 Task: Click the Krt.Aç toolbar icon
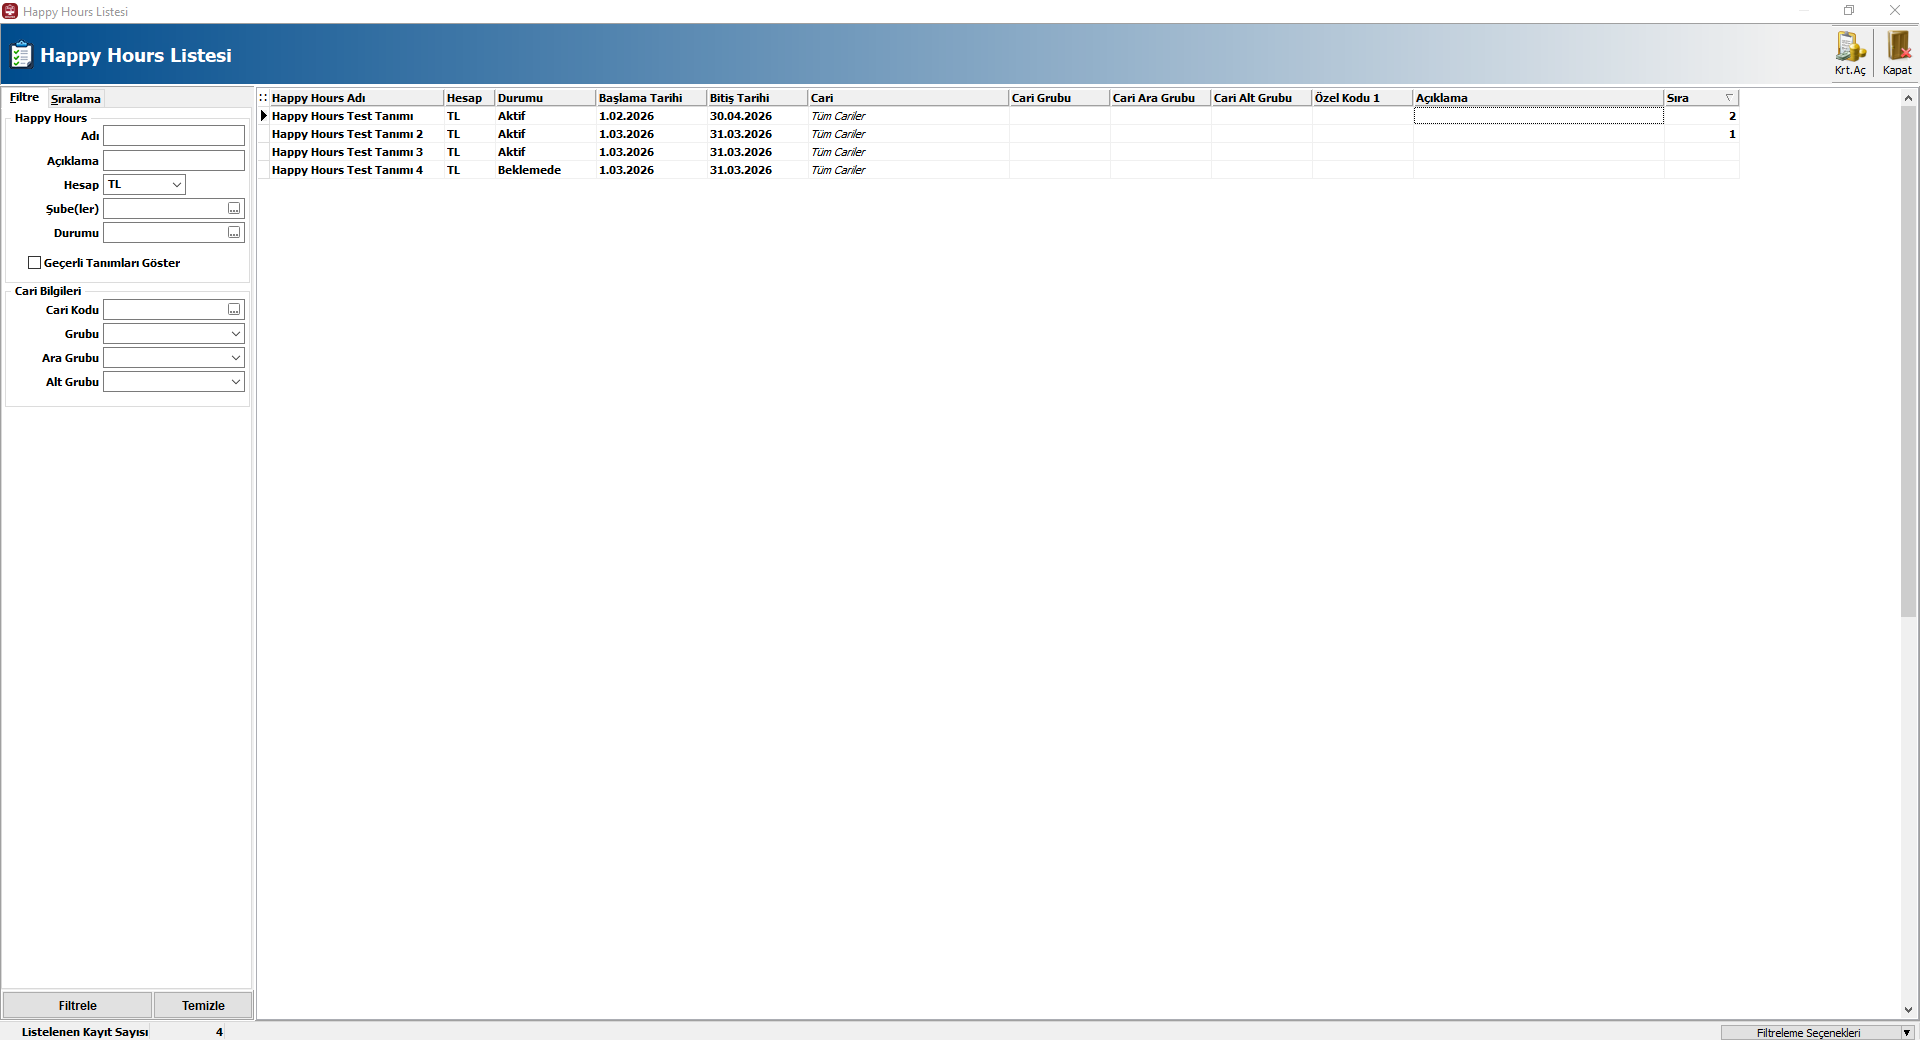(1849, 48)
